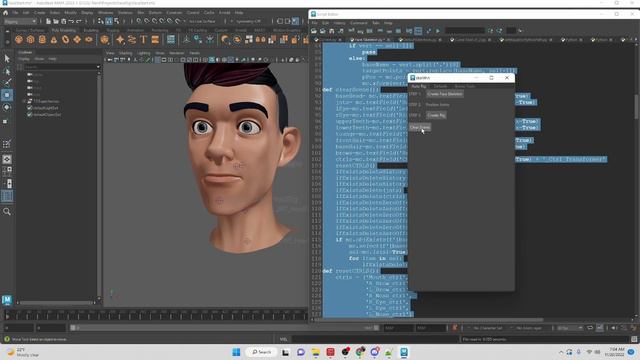The width and height of the screenshot is (640, 360).
Task: Click the Script Editor execute play icon
Action: (438, 31)
